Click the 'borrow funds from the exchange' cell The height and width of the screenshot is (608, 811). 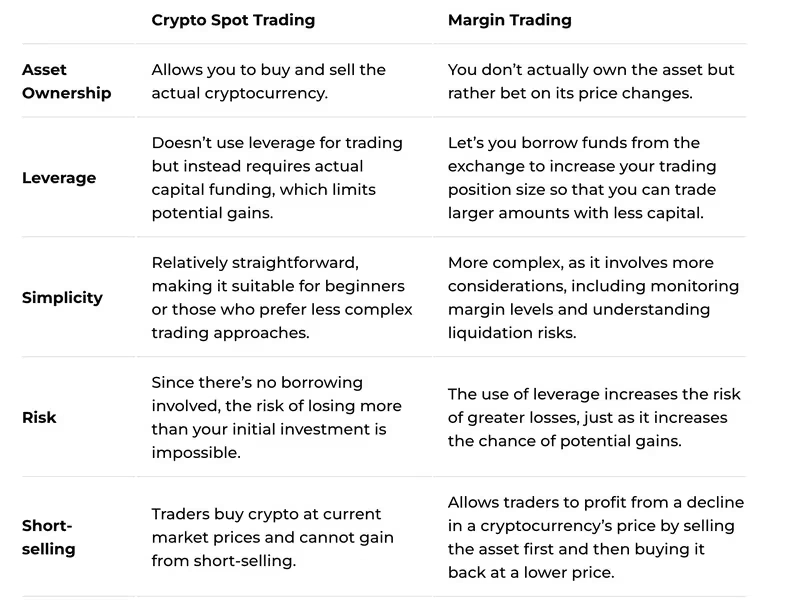(x=582, y=178)
